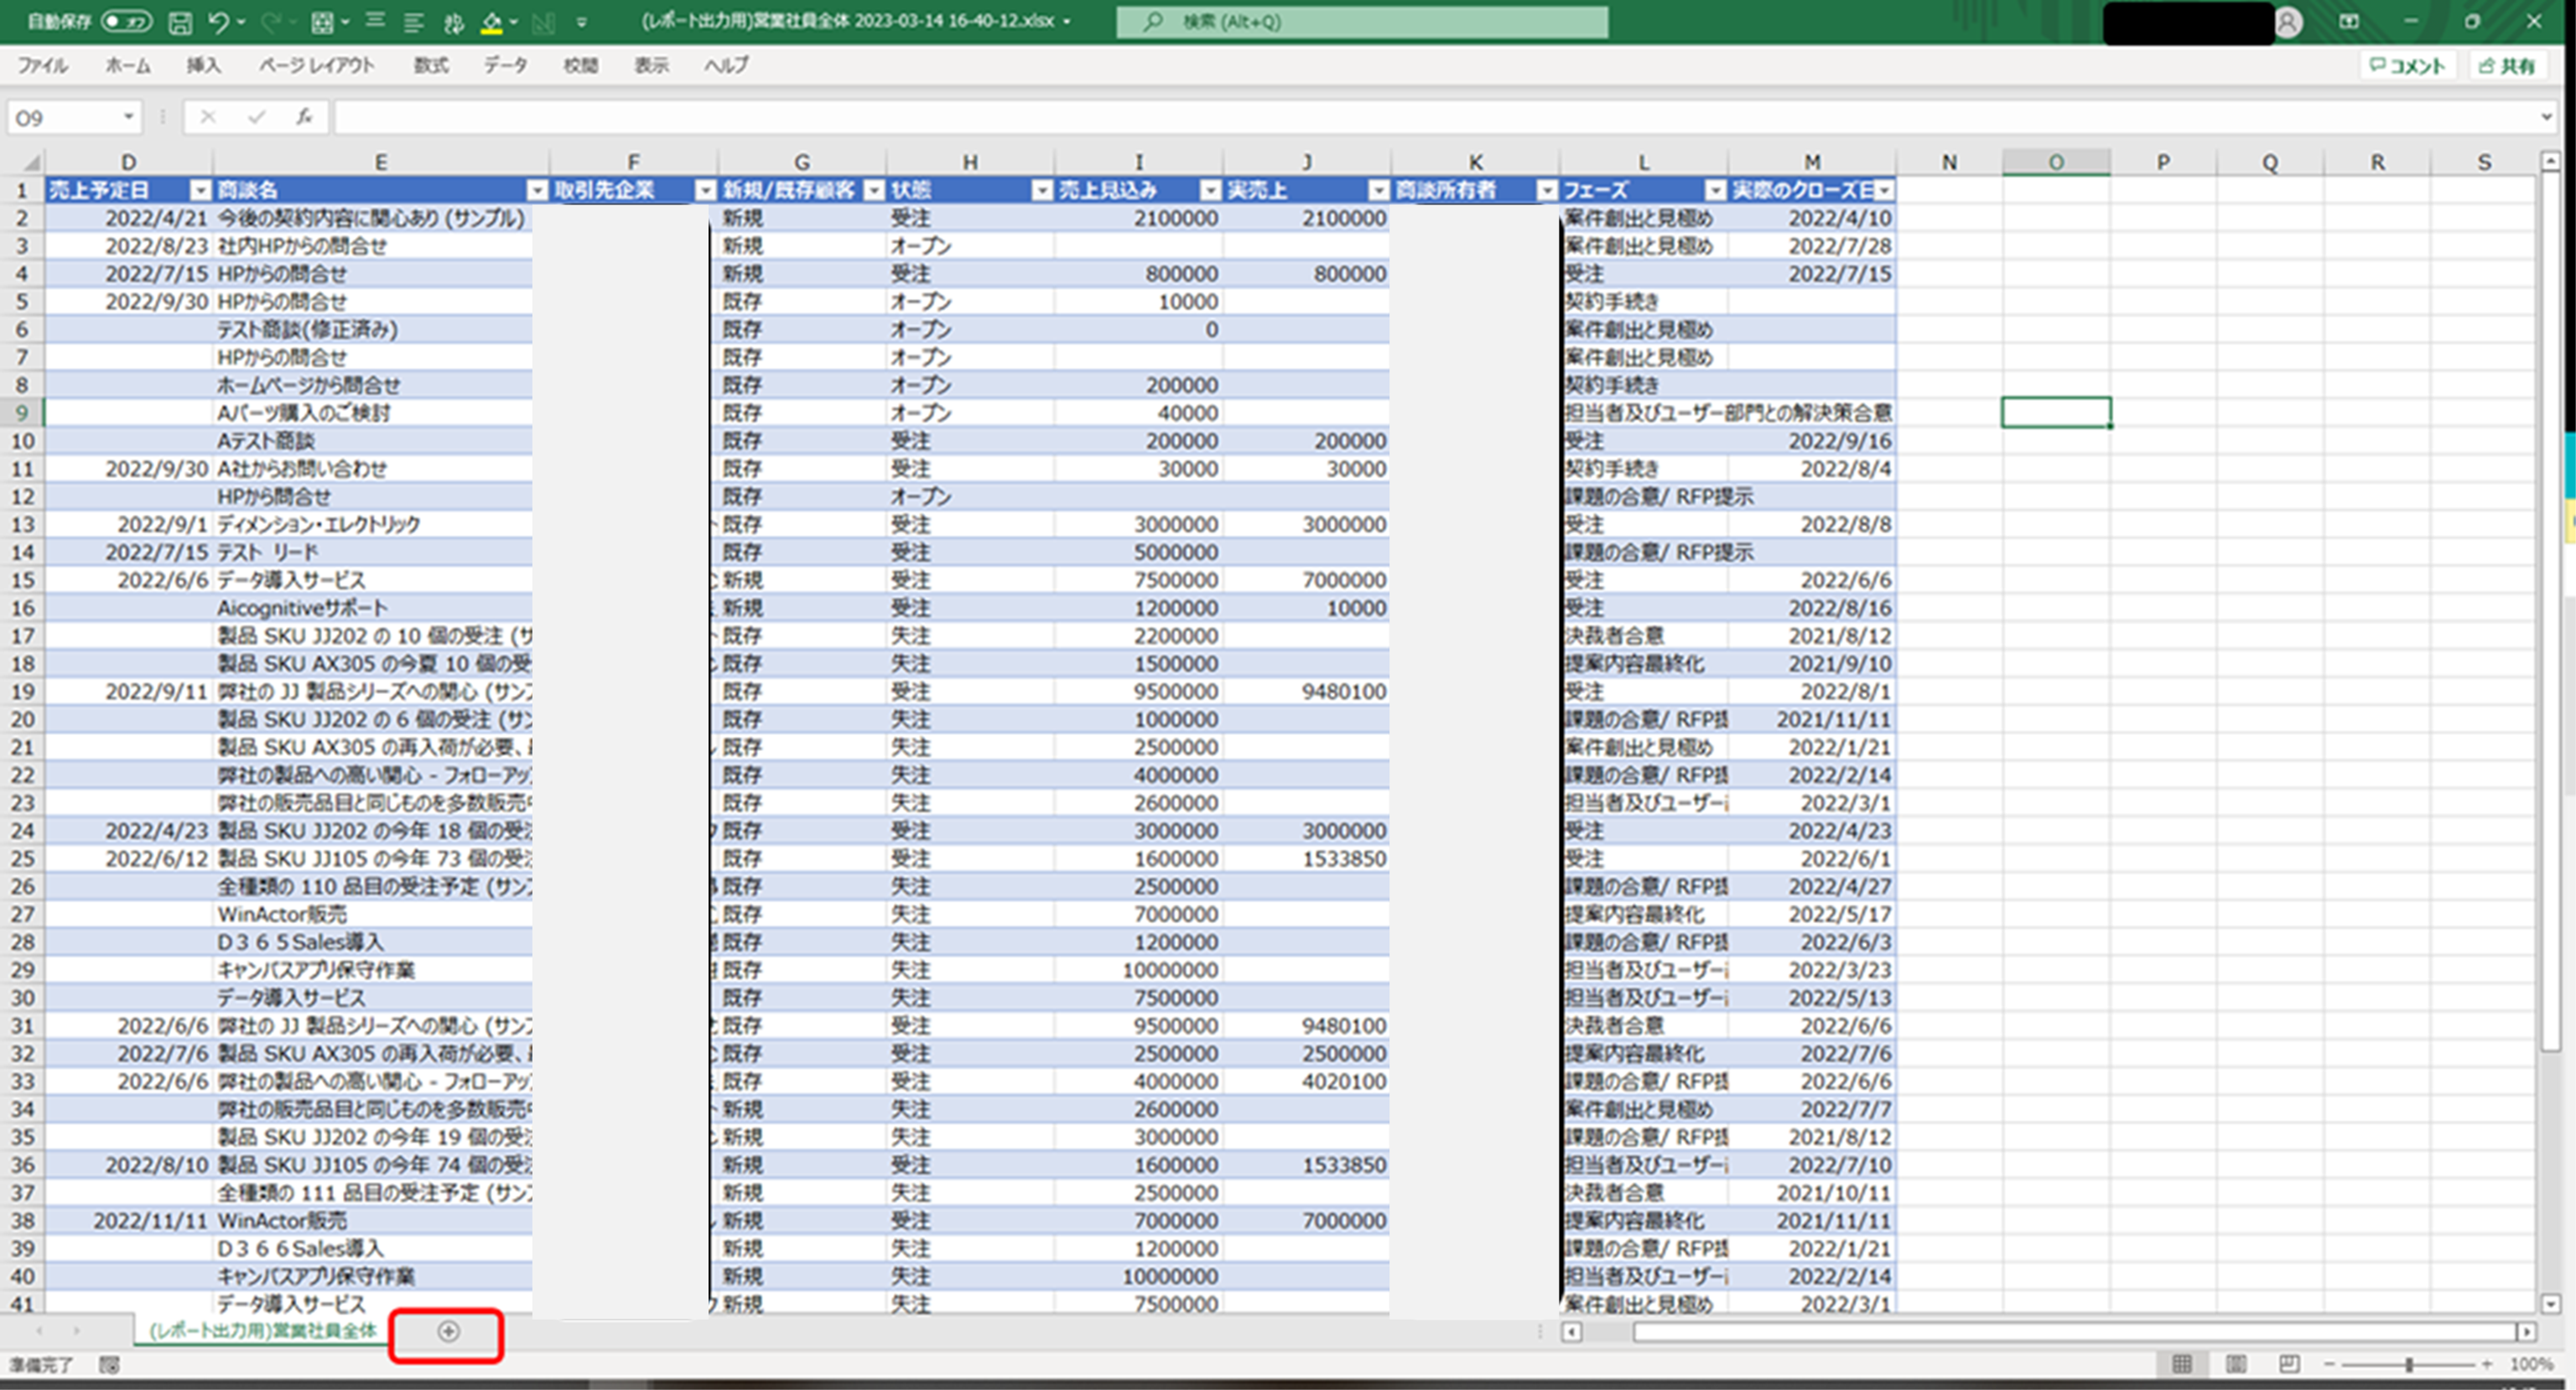Click the コメント button
The height and width of the screenshot is (1390, 2576).
coord(2408,66)
